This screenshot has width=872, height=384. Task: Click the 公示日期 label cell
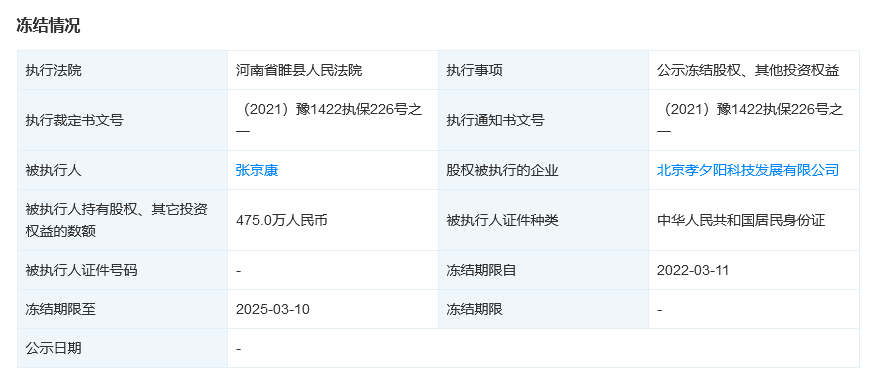[122, 348]
